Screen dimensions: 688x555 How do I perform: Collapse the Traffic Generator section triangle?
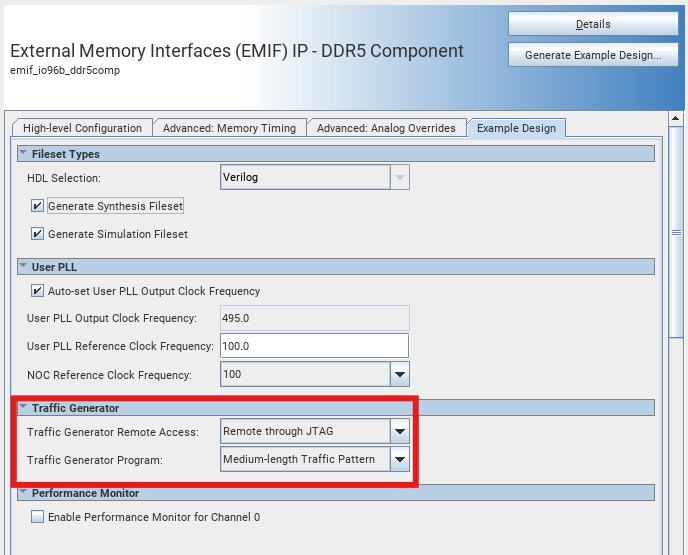pyautogui.click(x=23, y=408)
